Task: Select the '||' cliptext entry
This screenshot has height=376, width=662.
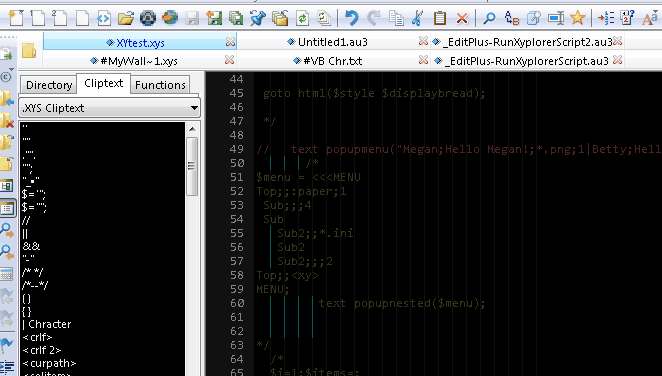Action: [x=25, y=233]
